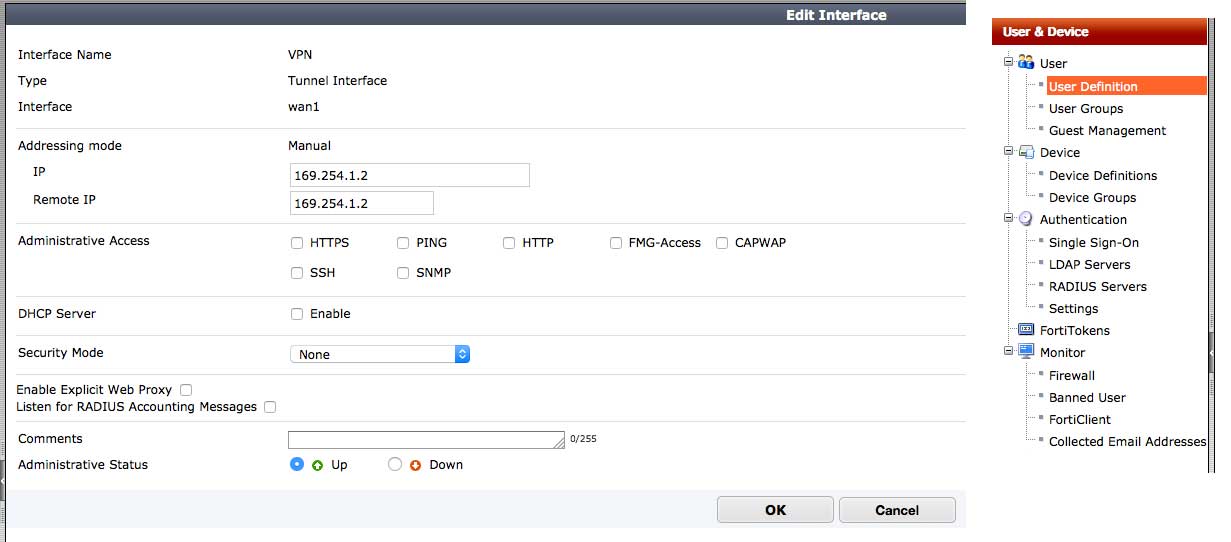Click the green Up arrow icon
The width and height of the screenshot is (1231, 542).
[318, 465]
